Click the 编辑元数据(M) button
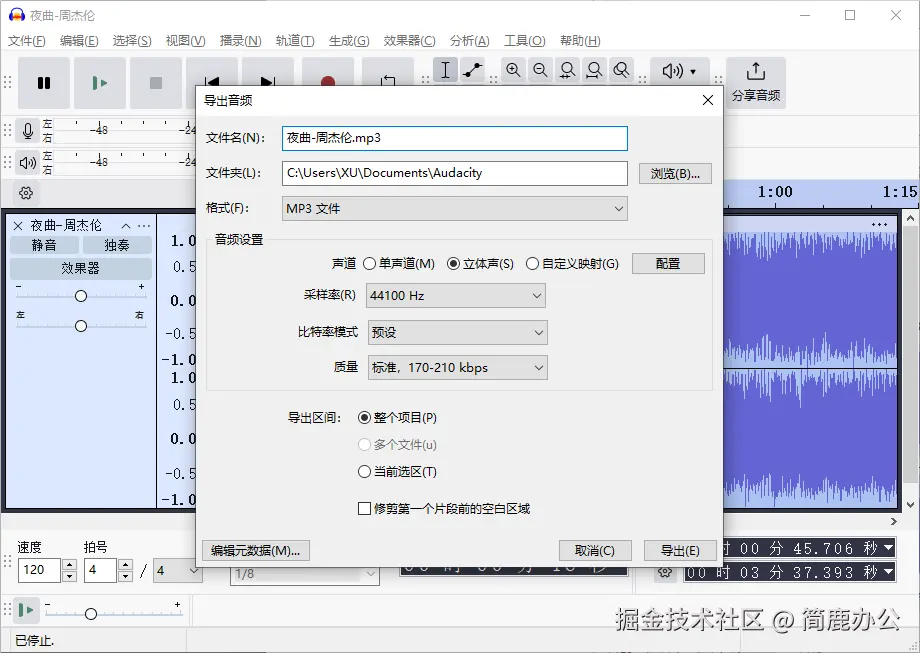Screen dimensions: 920x653 click(257, 550)
